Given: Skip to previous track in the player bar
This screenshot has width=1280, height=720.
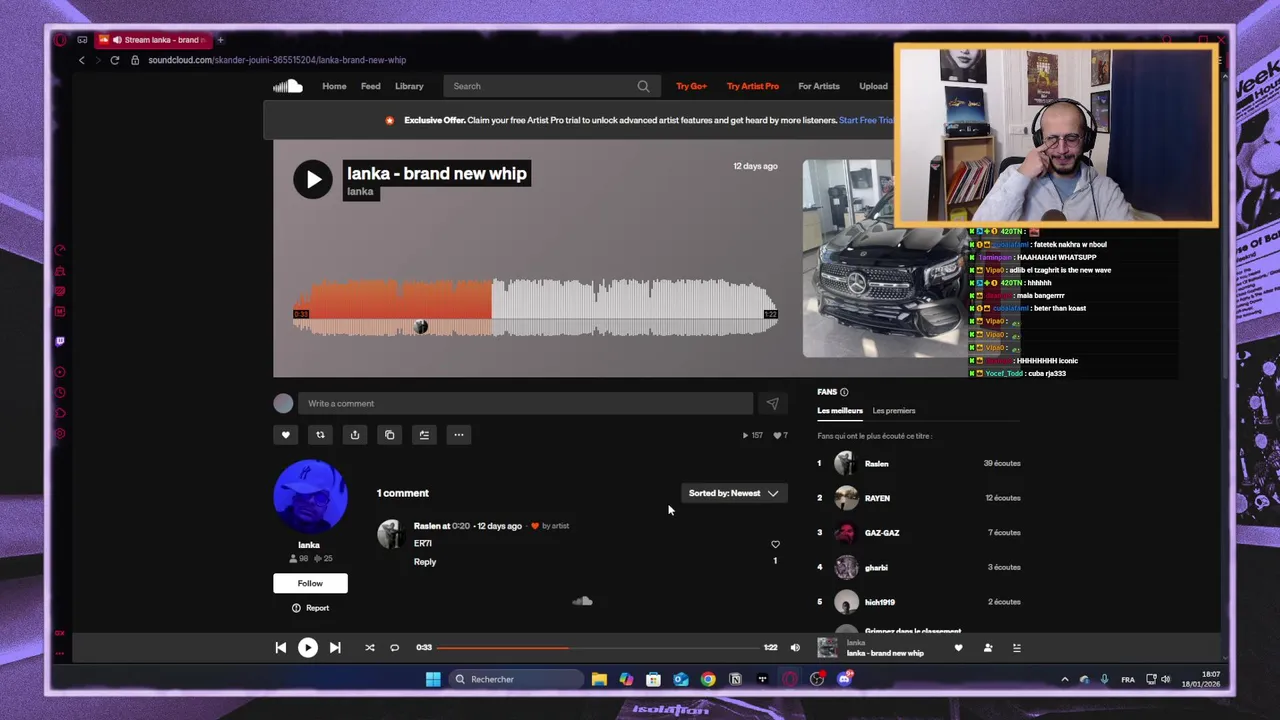Looking at the screenshot, I should (x=281, y=648).
